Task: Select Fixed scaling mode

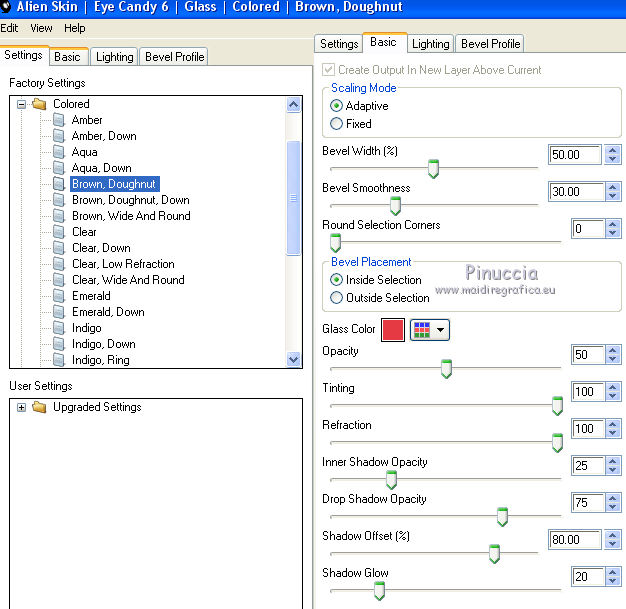Action: pyautogui.click(x=336, y=124)
